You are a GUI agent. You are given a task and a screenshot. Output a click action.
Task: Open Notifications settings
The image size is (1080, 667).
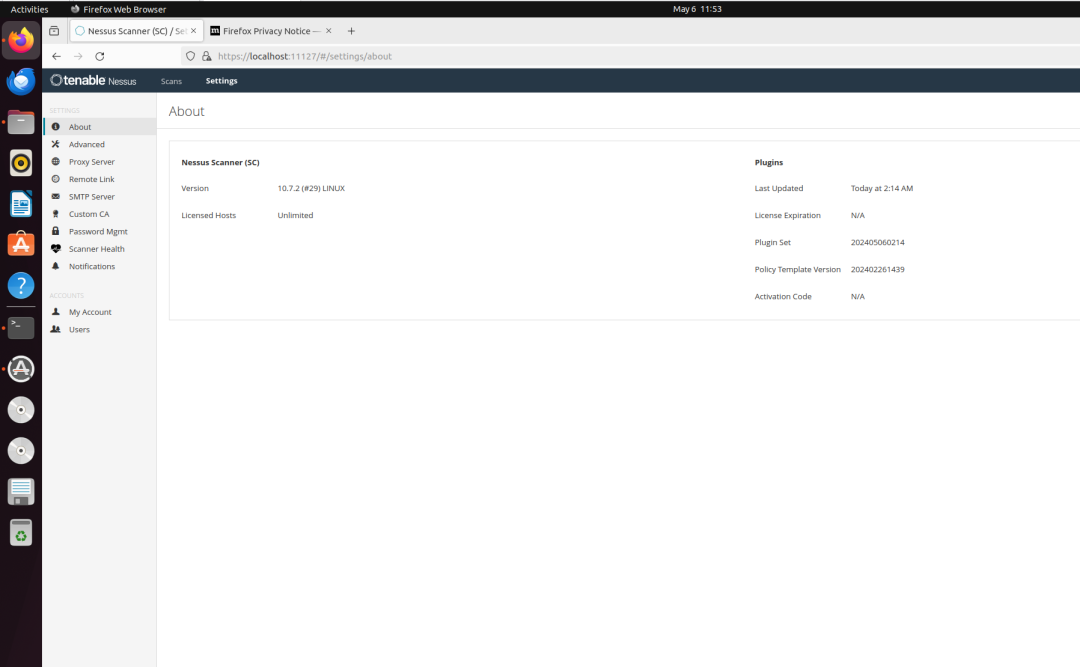click(x=99, y=266)
